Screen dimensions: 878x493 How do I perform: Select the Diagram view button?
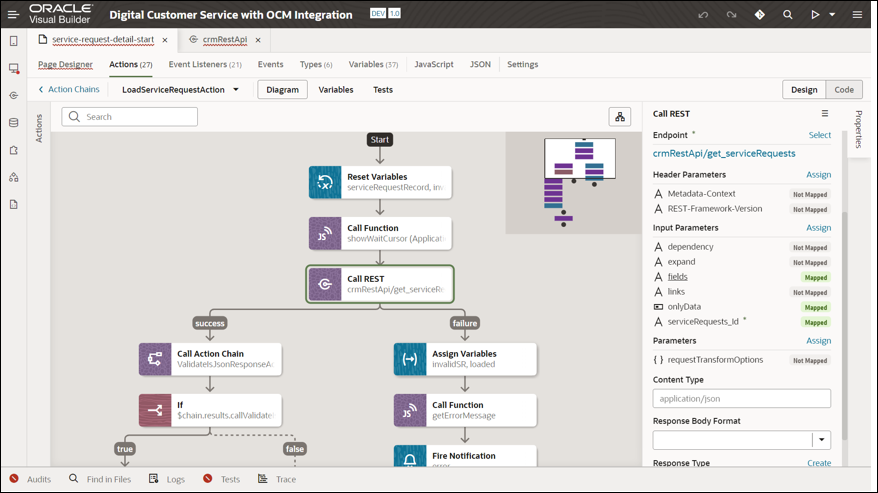(282, 90)
